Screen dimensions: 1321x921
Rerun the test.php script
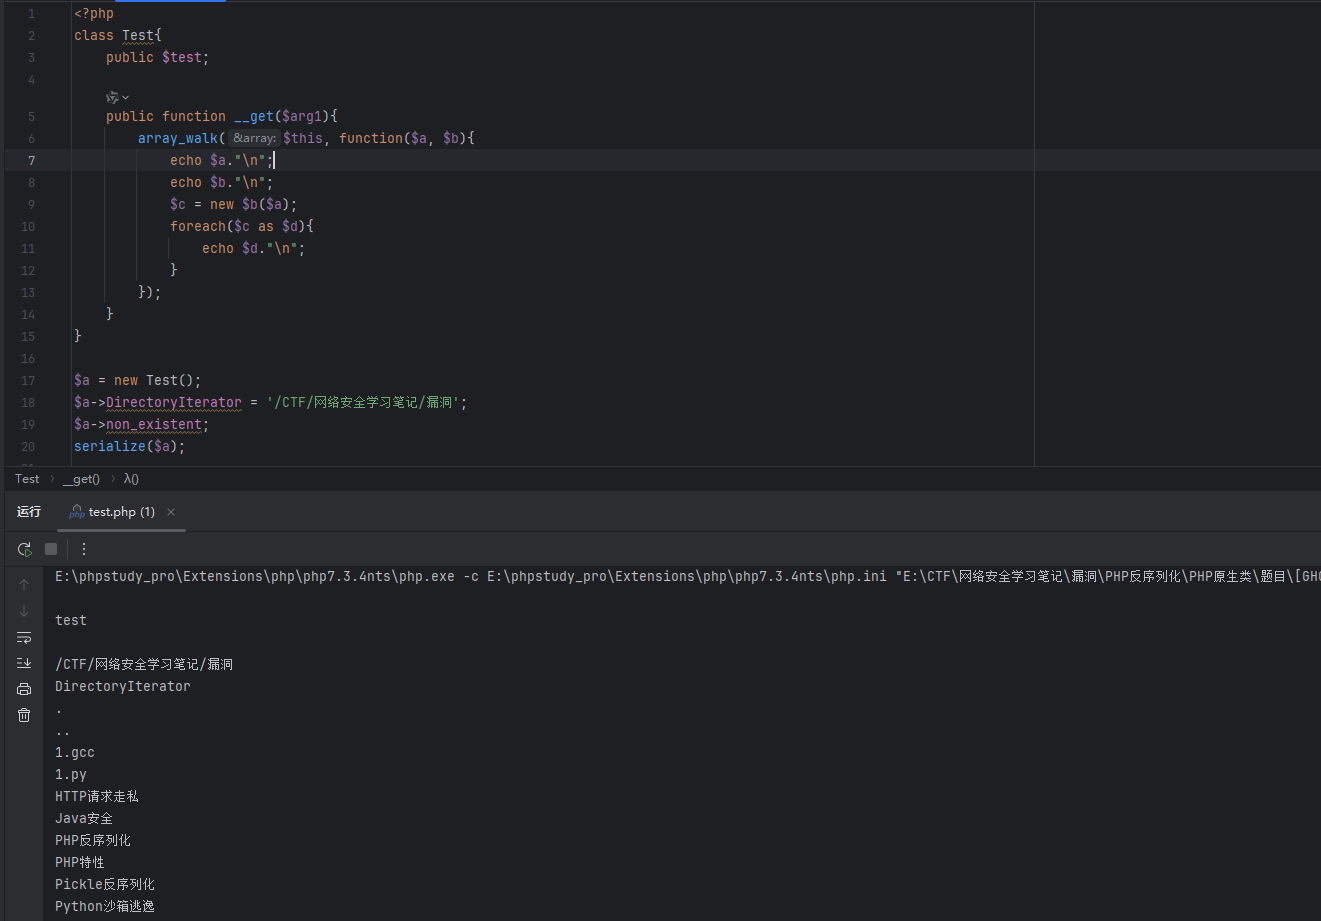click(24, 549)
